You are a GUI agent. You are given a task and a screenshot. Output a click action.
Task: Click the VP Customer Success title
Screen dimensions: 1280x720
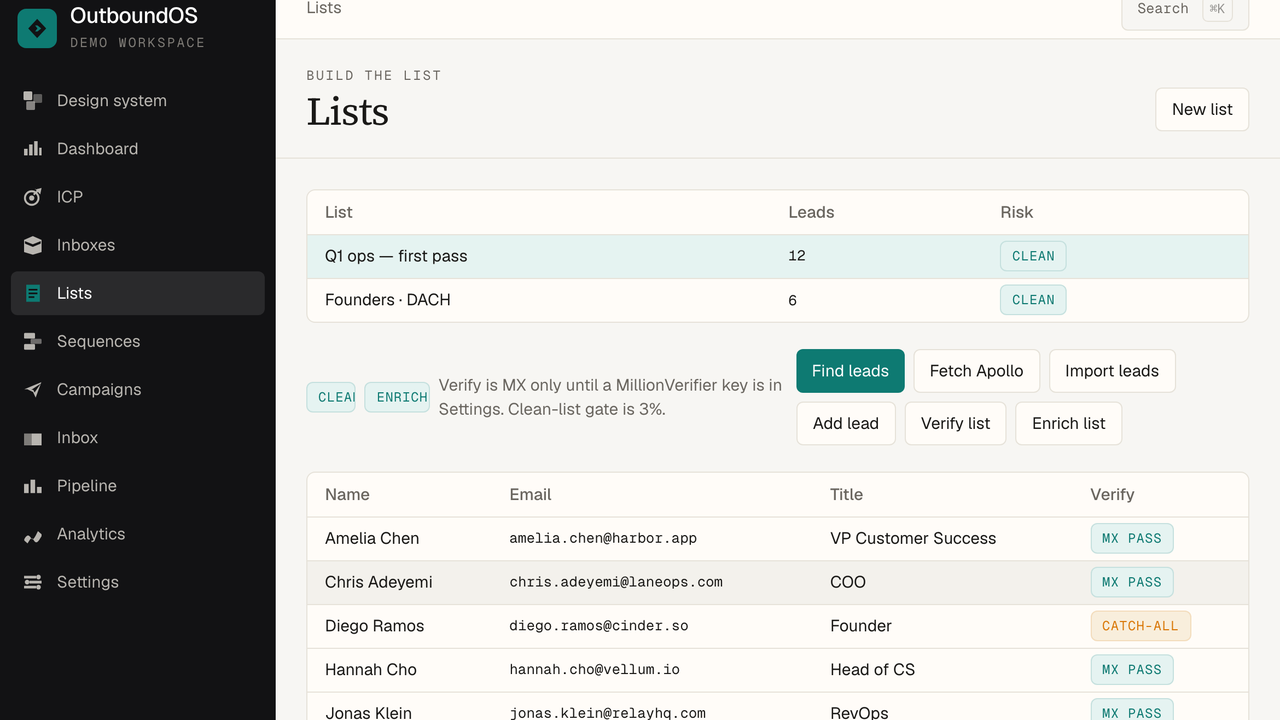click(x=913, y=538)
